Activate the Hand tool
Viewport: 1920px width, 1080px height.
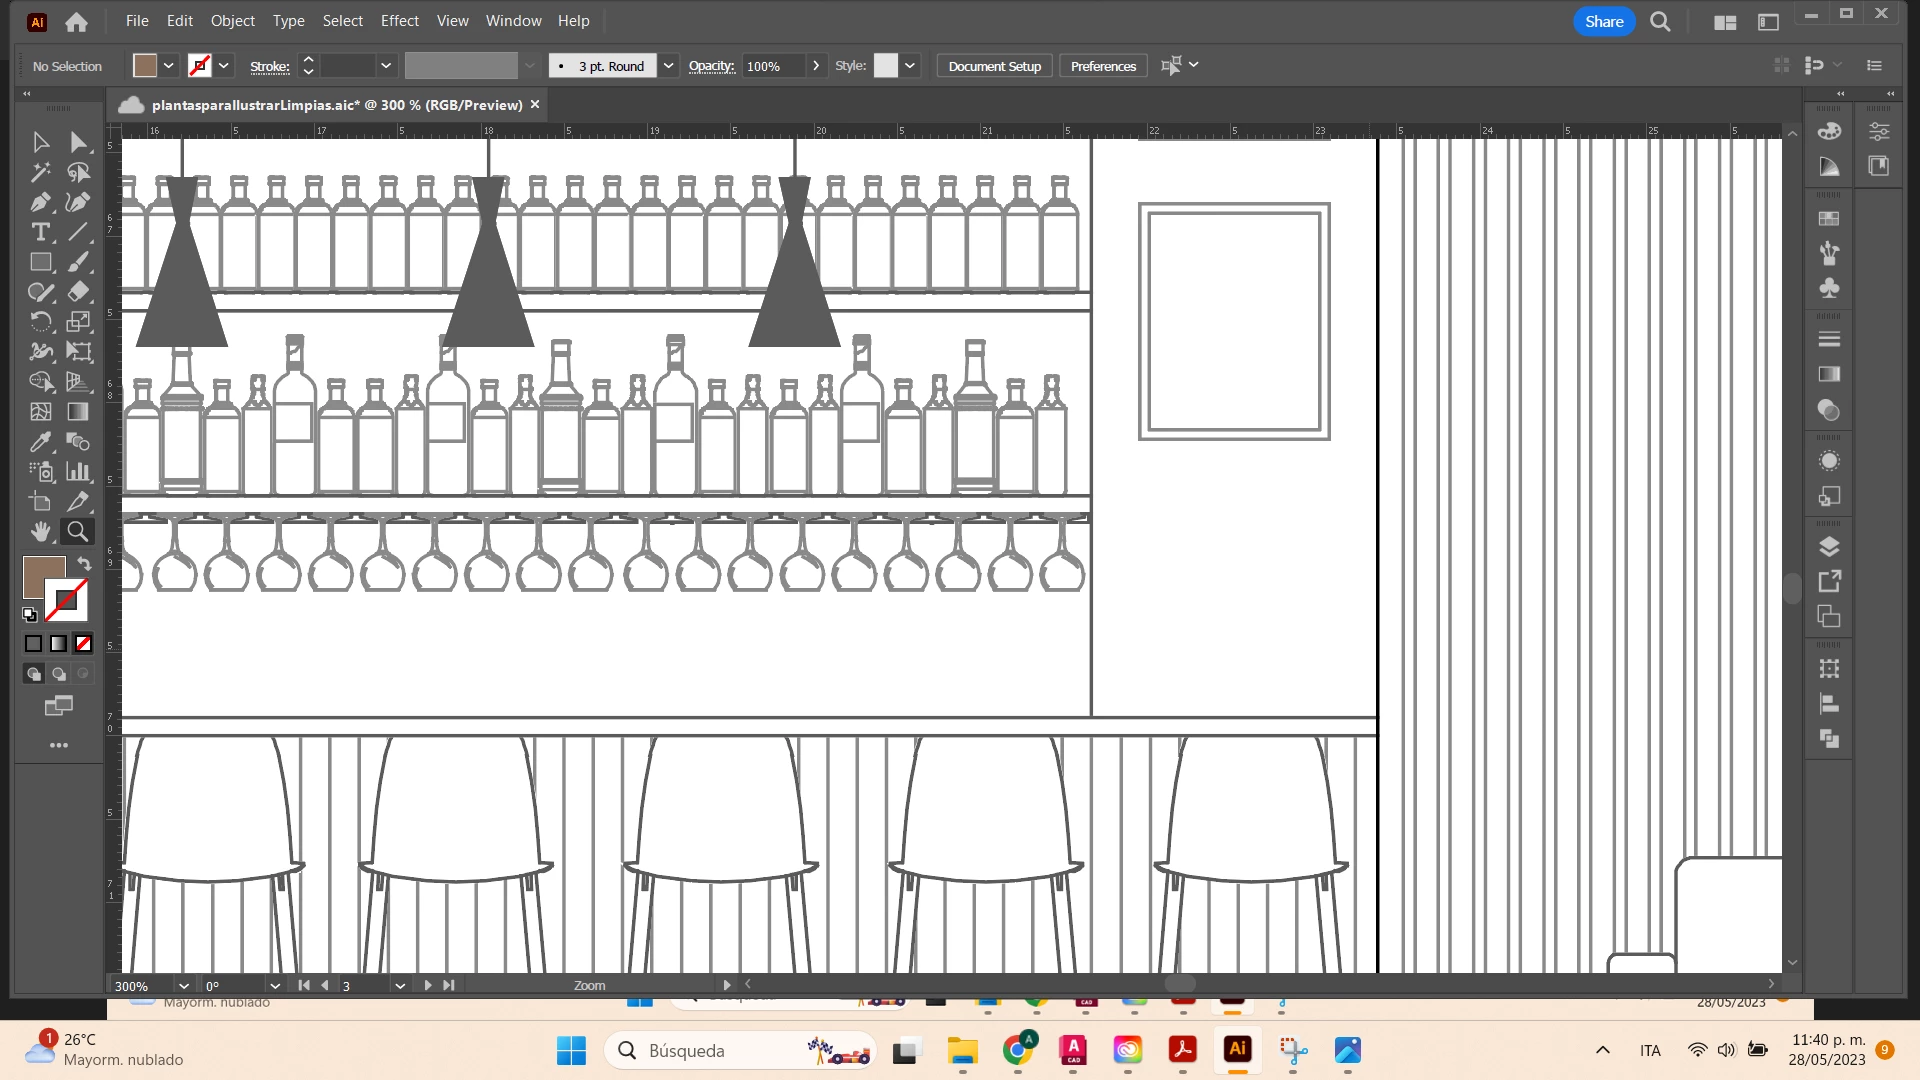(40, 532)
